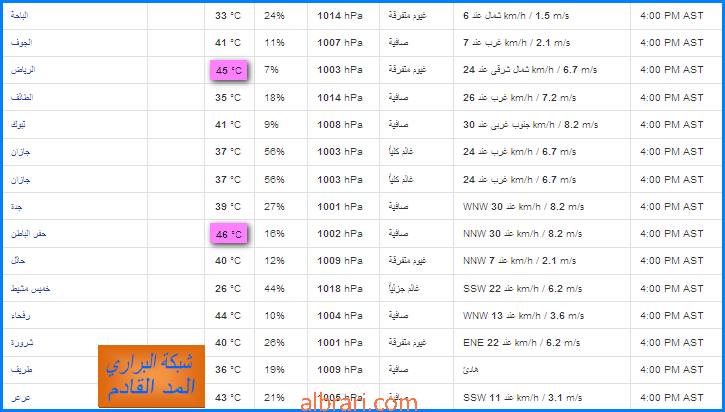The width and height of the screenshot is (725, 412).
Task: Select the SSW 11 km/h wind cell
Action: coord(522,397)
